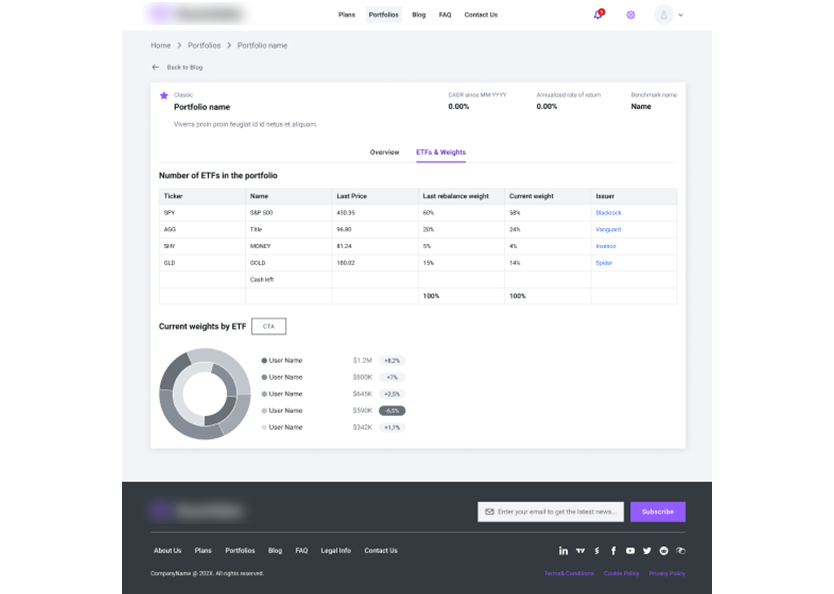Open Plans in the top navigation
834x594 pixels.
pos(346,15)
